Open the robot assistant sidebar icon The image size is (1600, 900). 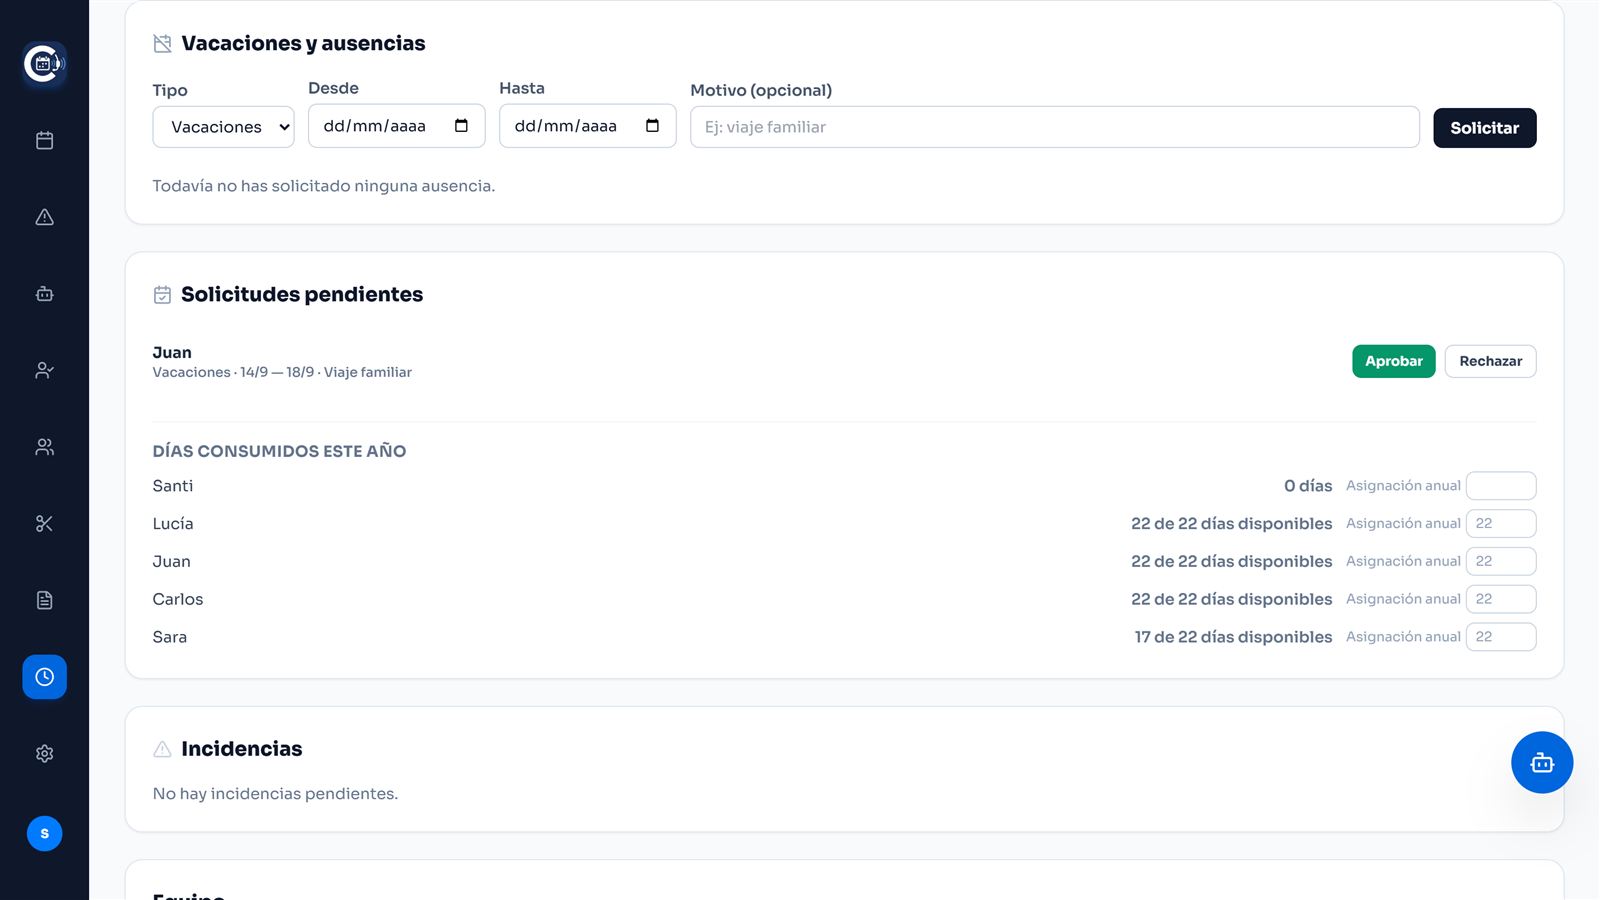tap(44, 294)
